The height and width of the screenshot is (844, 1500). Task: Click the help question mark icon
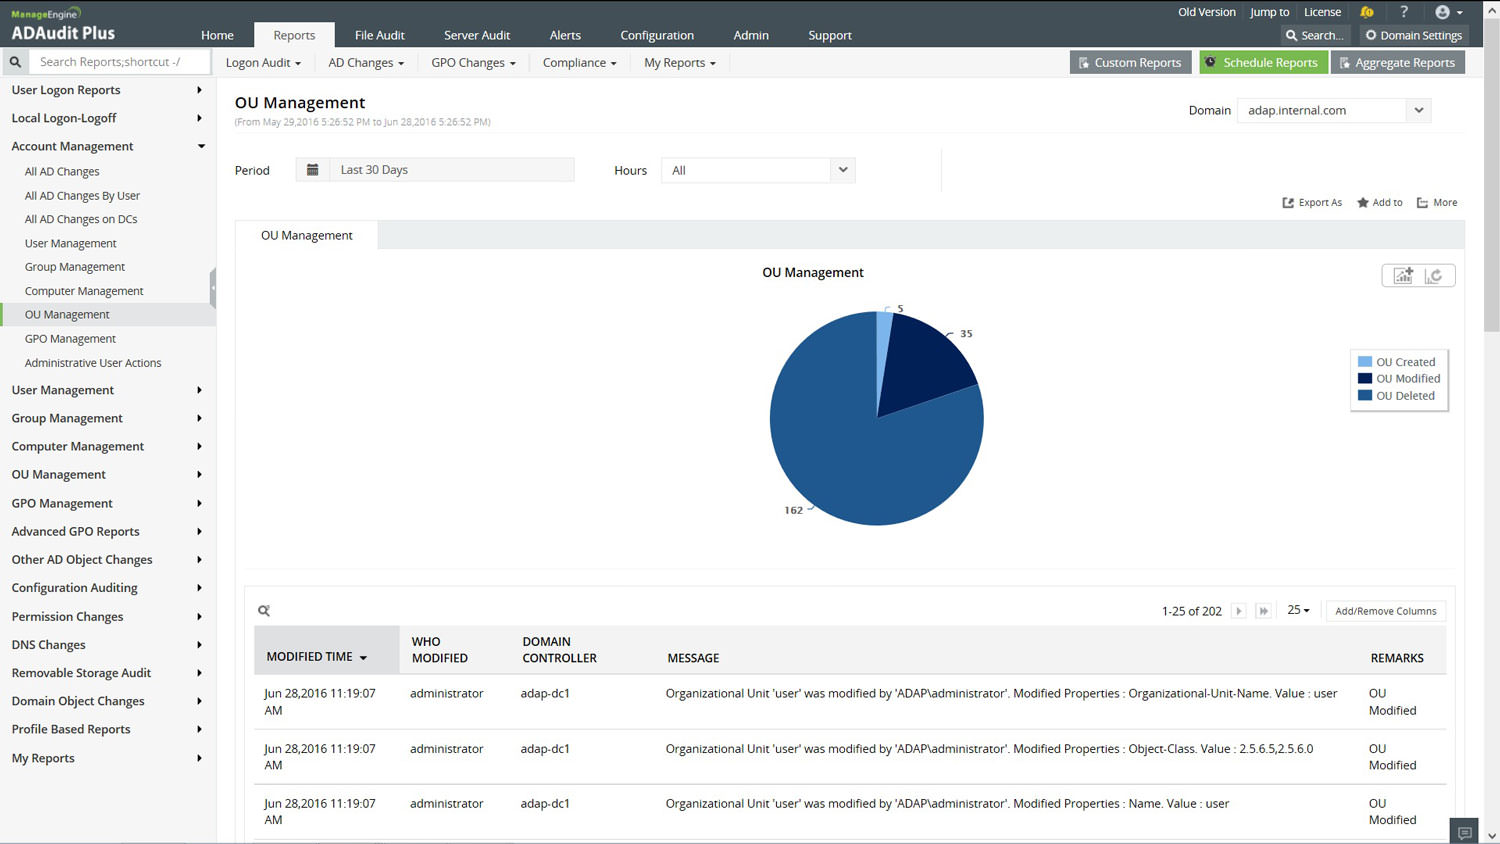(1404, 12)
